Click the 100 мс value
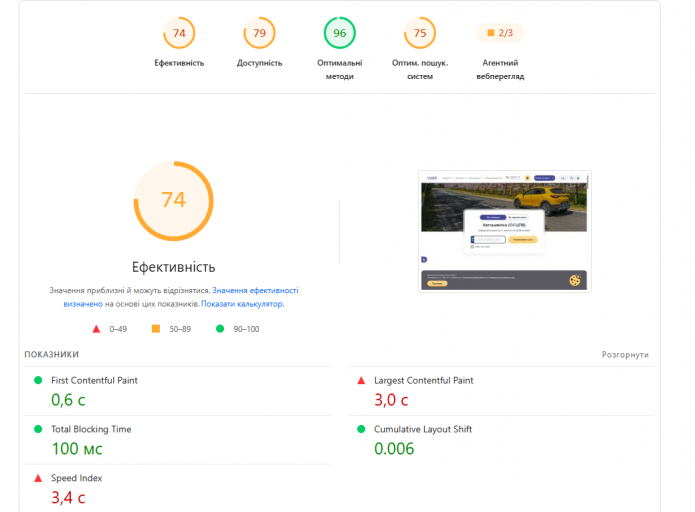695x512 pixels. [x=77, y=449]
